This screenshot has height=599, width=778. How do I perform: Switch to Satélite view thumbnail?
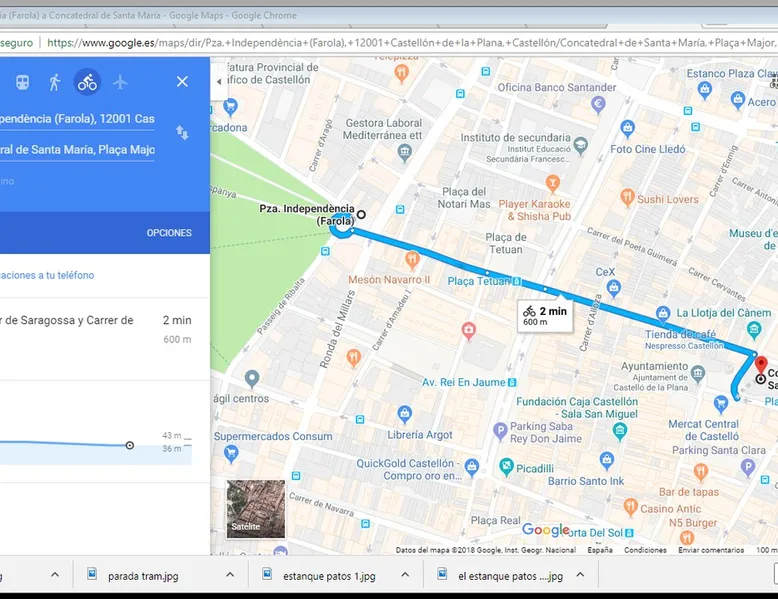point(256,509)
